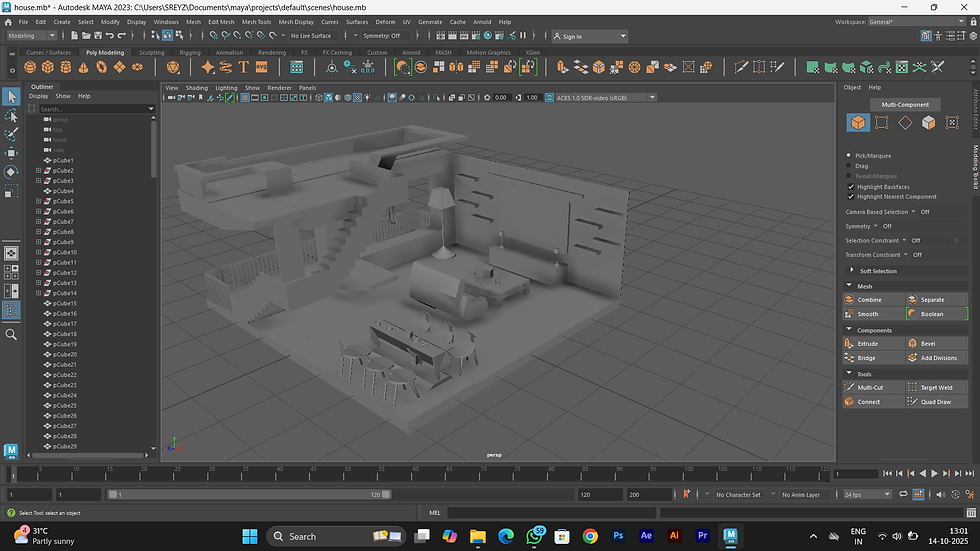
Task: Create a polygon sphere from shelf
Action: (30, 67)
